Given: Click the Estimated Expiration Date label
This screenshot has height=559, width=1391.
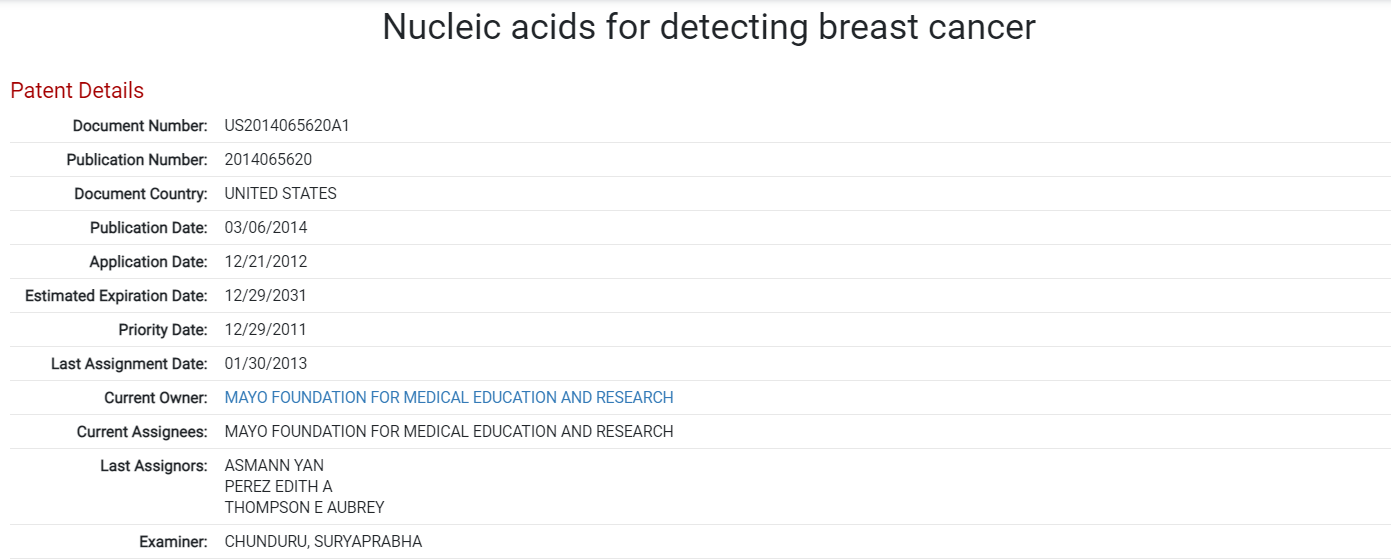Looking at the screenshot, I should click(x=116, y=296).
